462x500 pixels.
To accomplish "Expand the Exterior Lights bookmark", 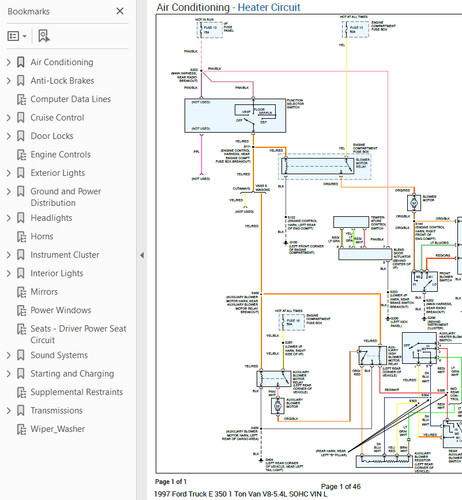I will tap(9, 173).
